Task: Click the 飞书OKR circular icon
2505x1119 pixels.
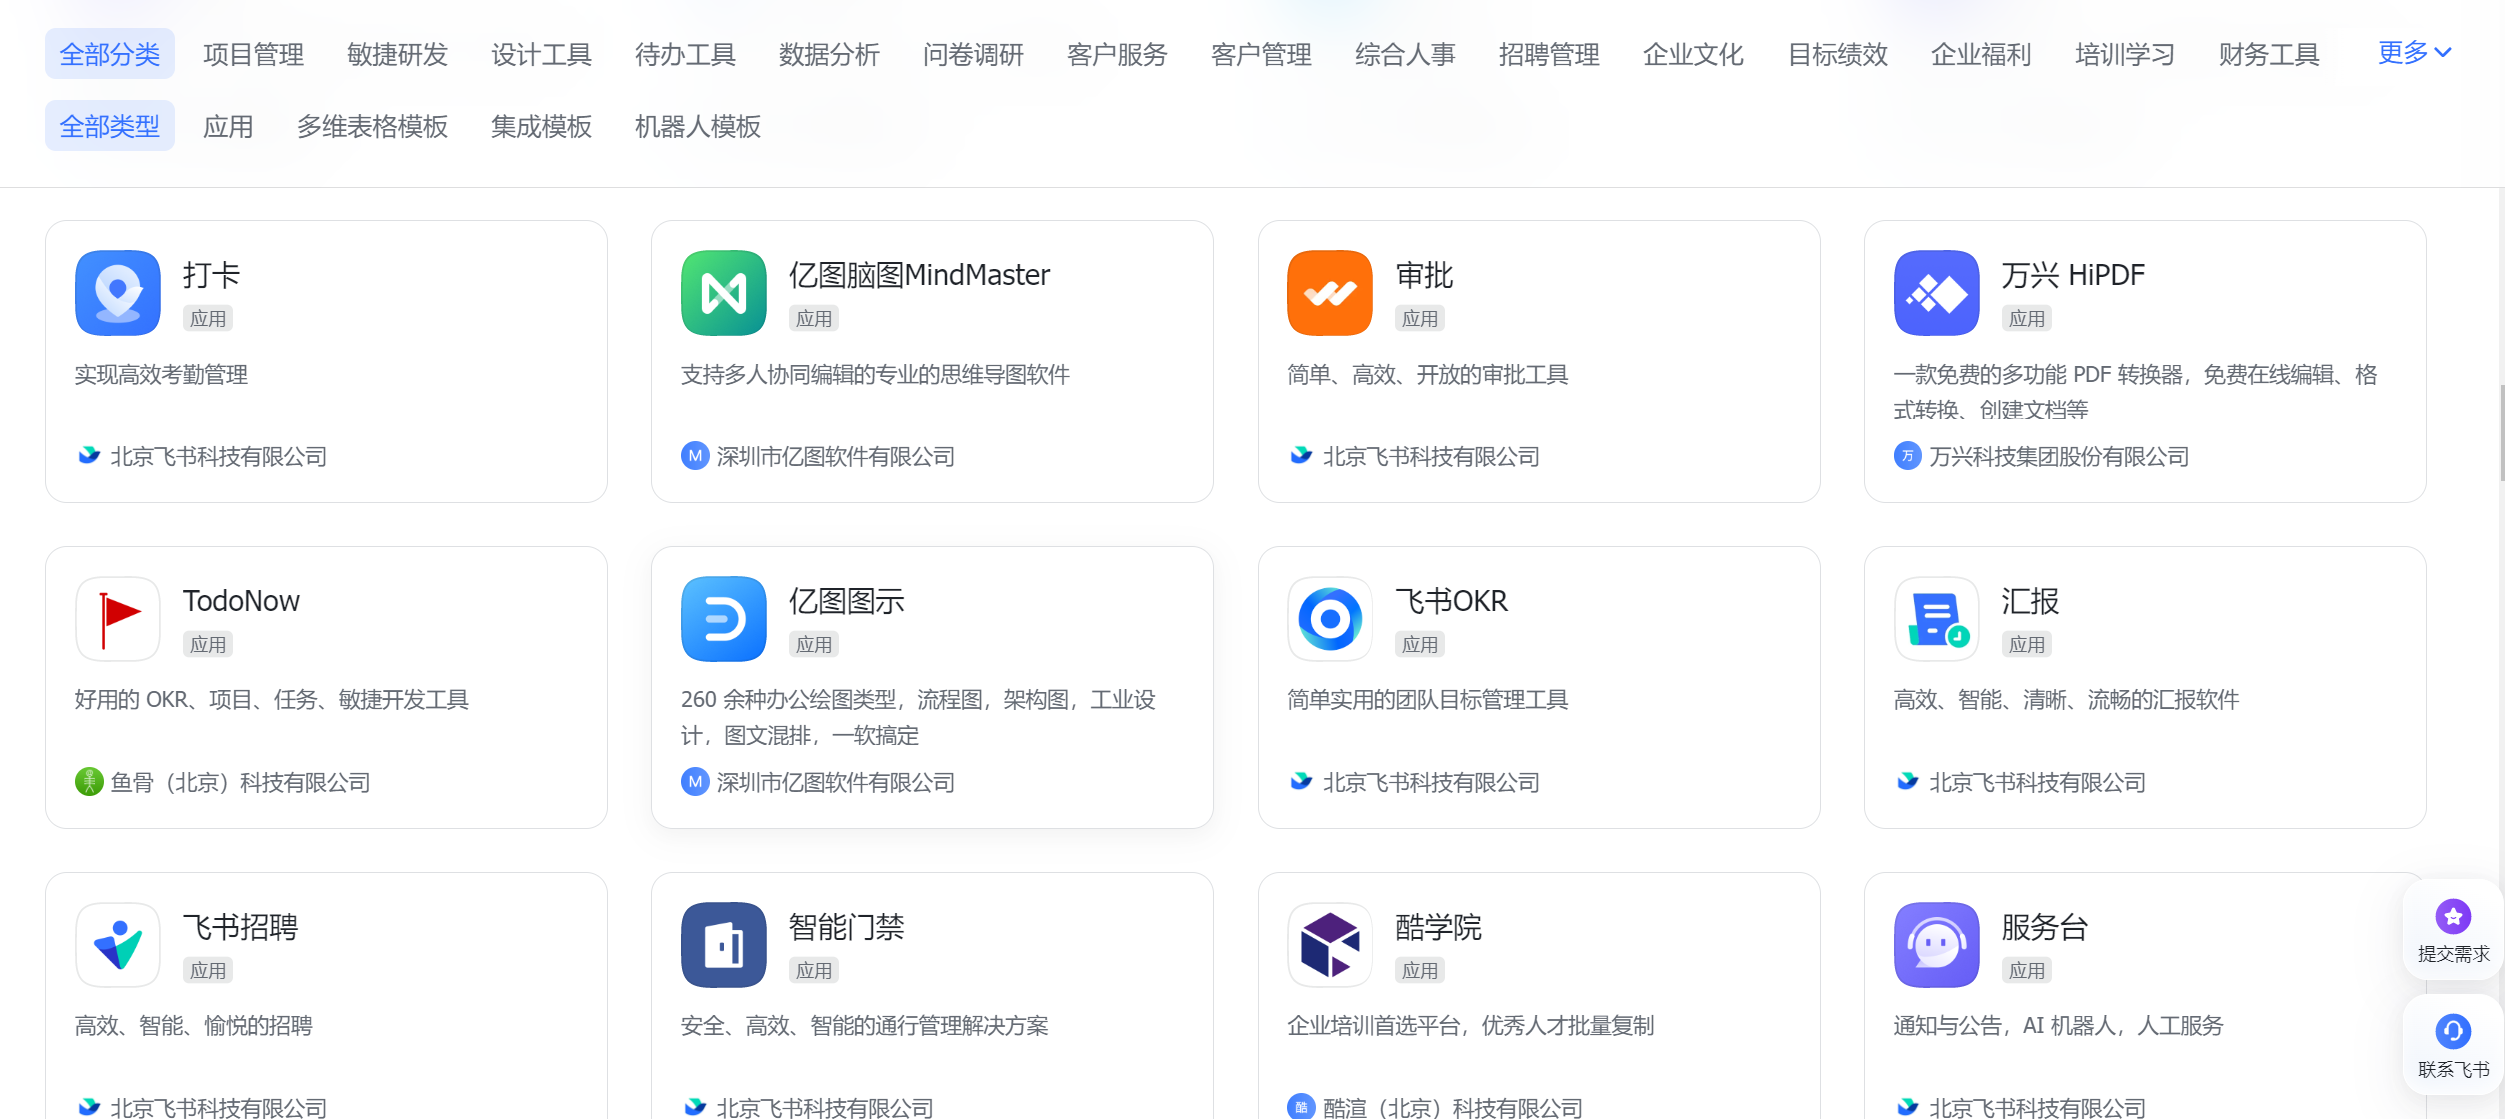Action: coord(1330,619)
